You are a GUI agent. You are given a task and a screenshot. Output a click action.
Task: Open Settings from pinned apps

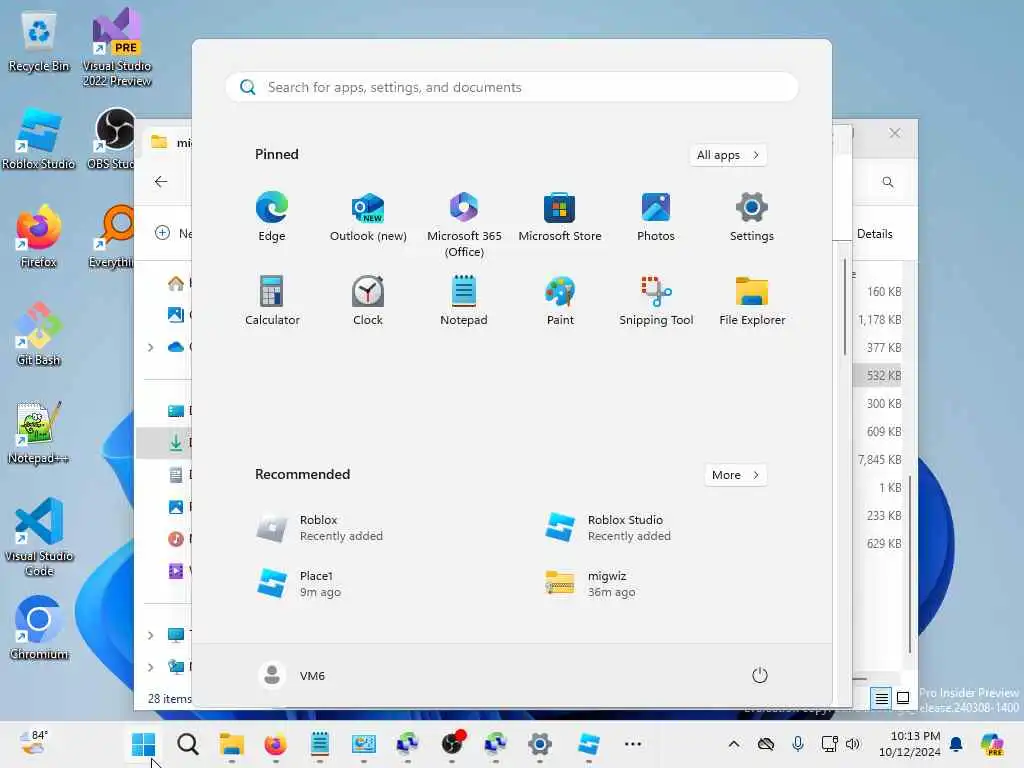pos(752,217)
